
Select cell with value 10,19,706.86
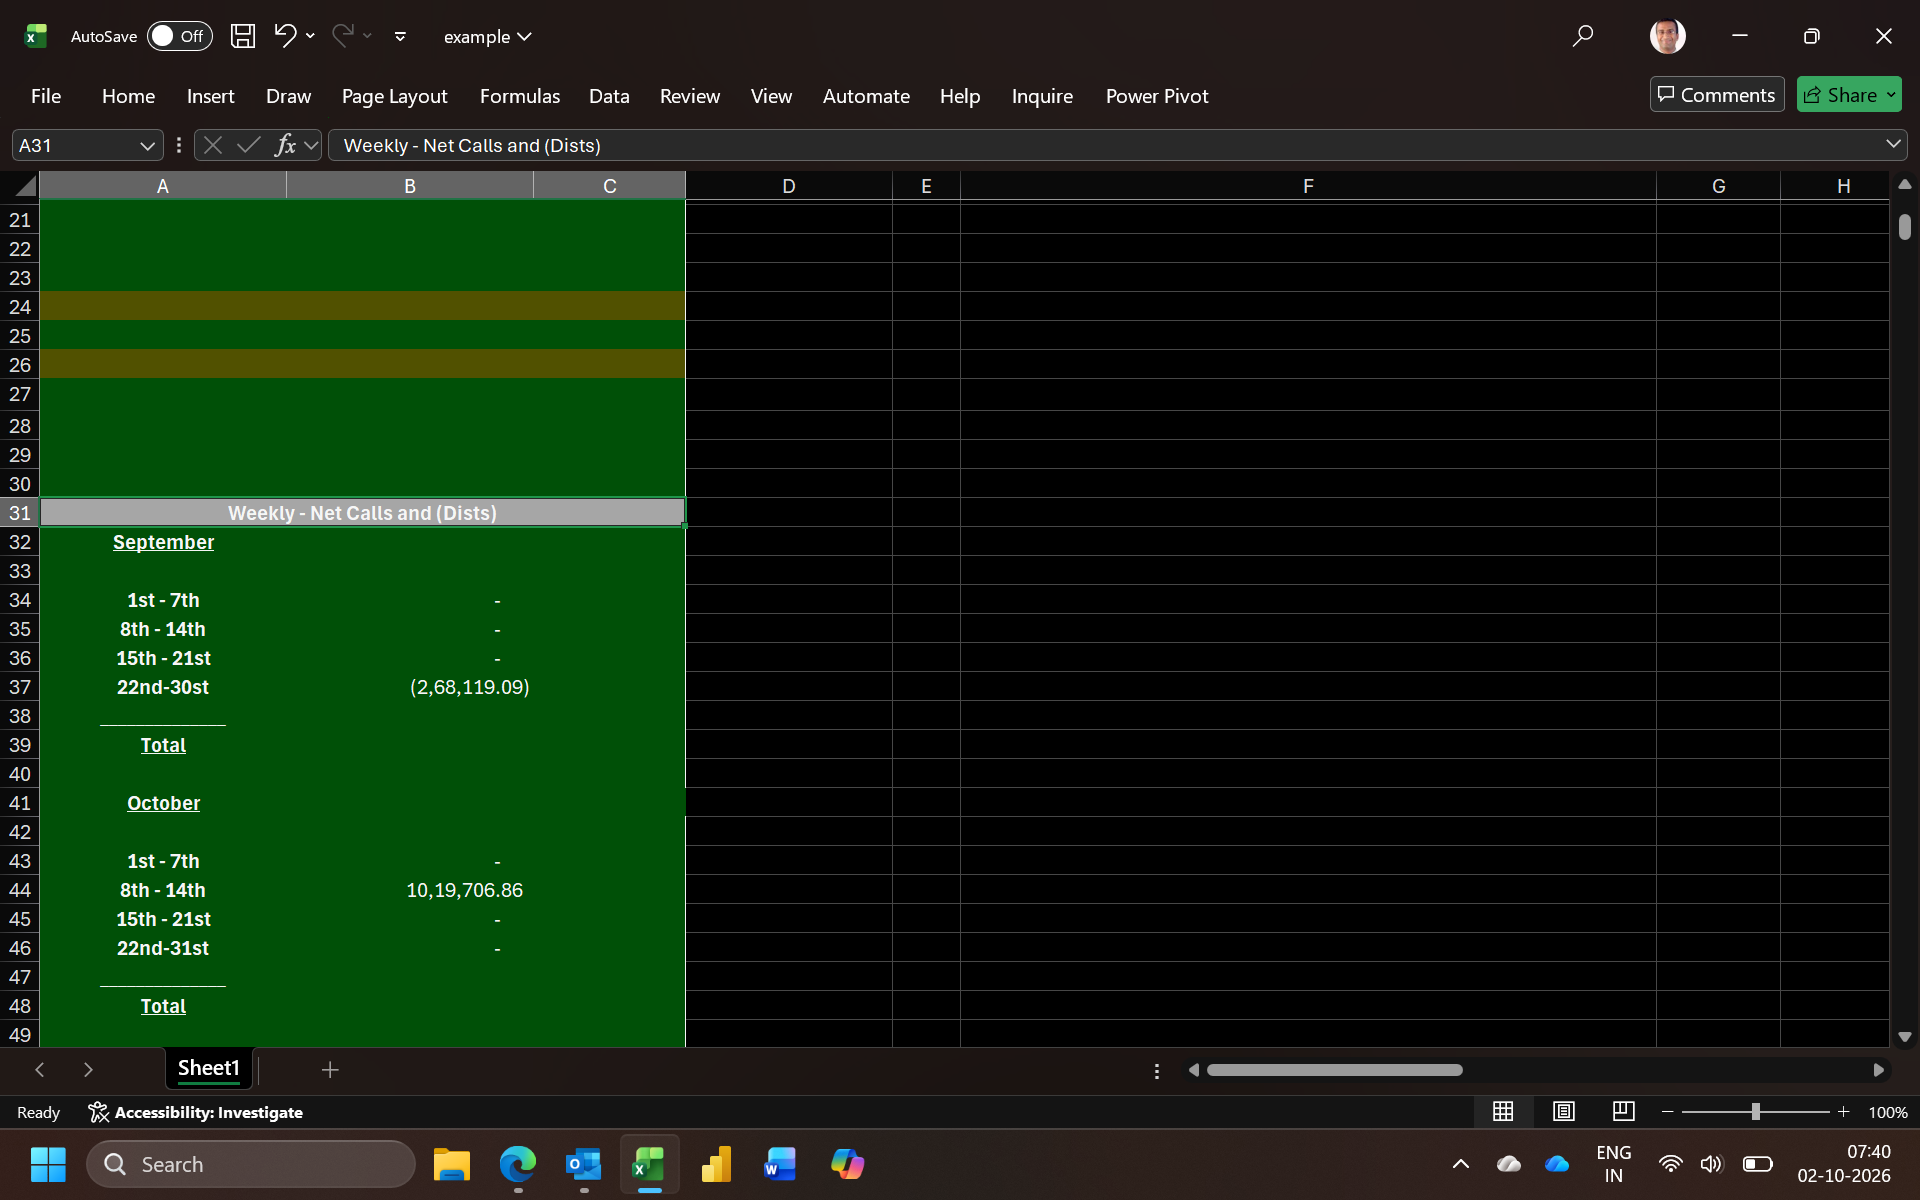[x=410, y=890]
